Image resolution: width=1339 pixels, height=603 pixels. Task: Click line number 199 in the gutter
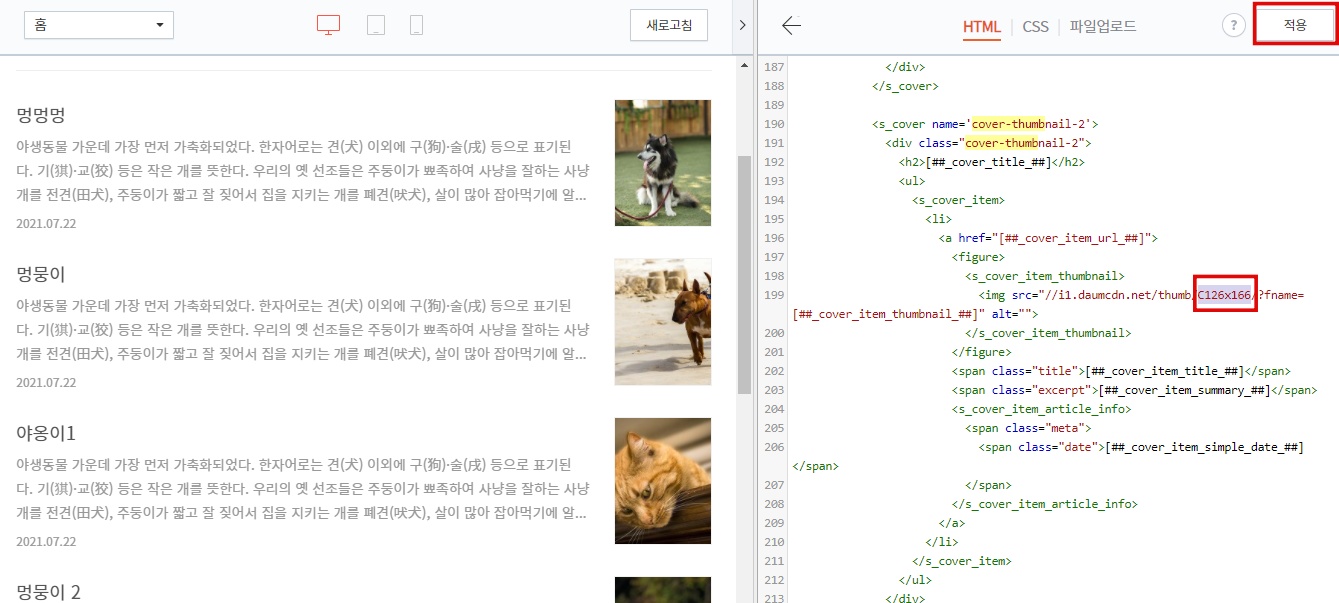(x=773, y=295)
